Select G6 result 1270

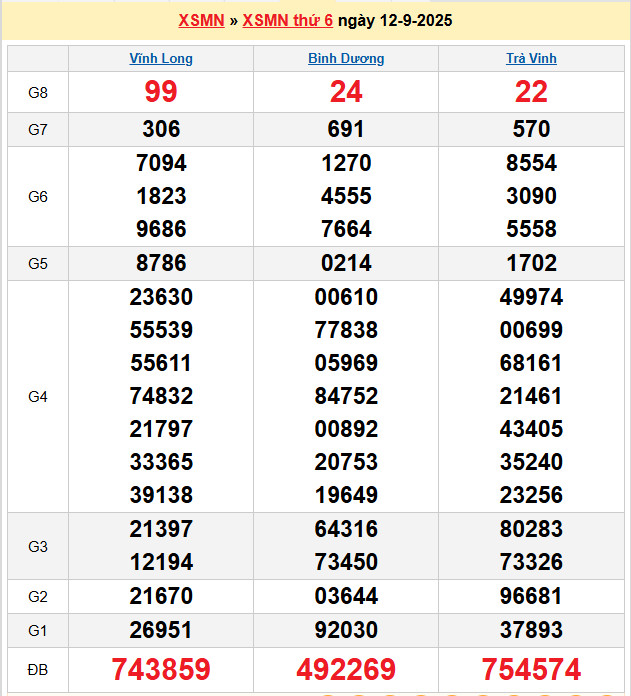tap(346, 163)
